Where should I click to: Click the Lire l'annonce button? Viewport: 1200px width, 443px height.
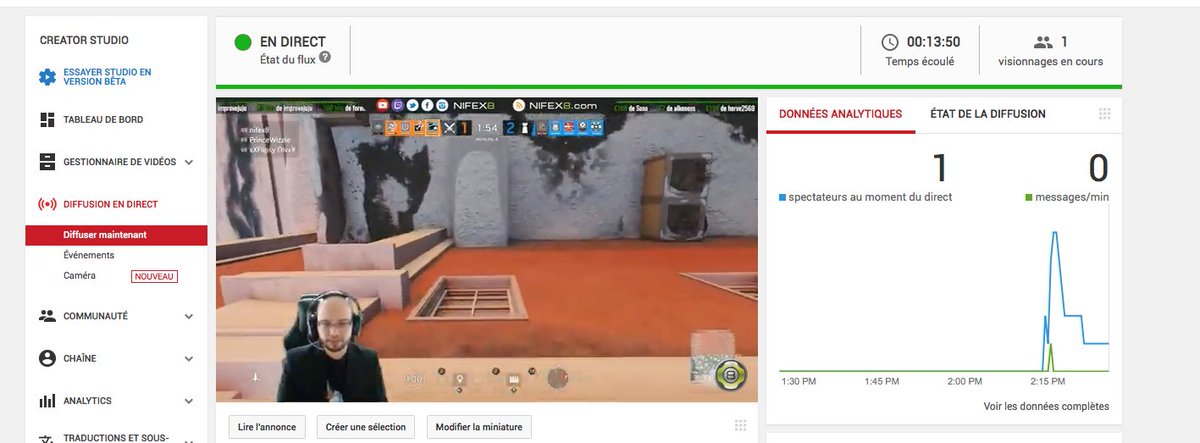(267, 427)
